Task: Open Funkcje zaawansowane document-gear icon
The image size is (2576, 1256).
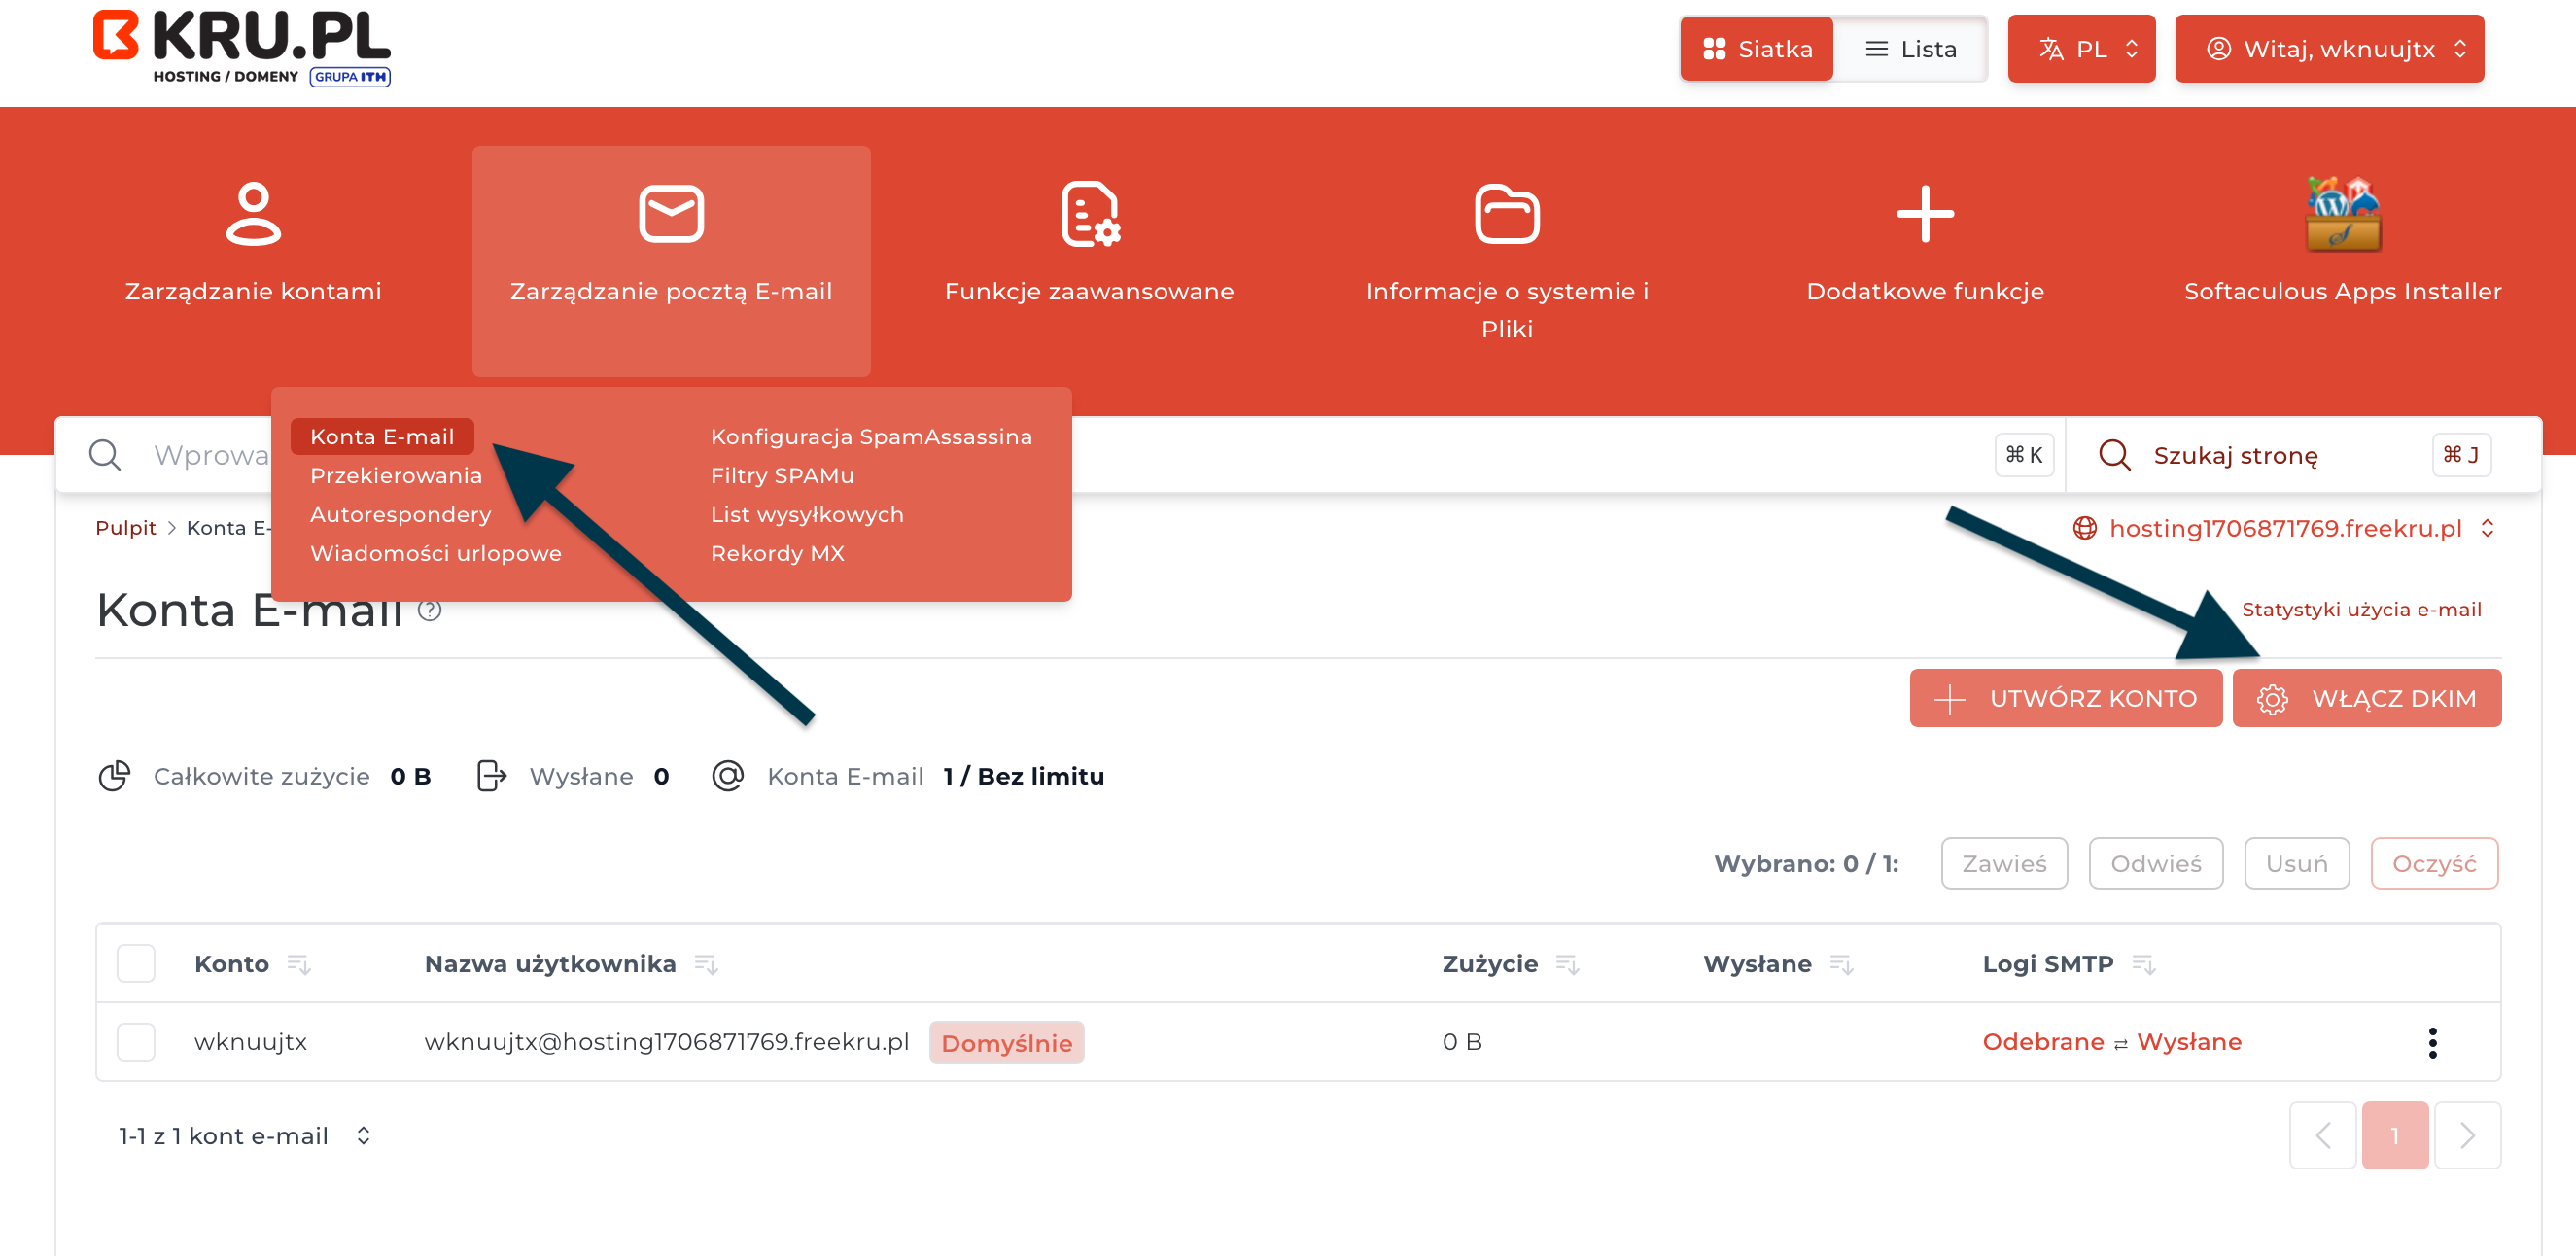Action: [1089, 213]
